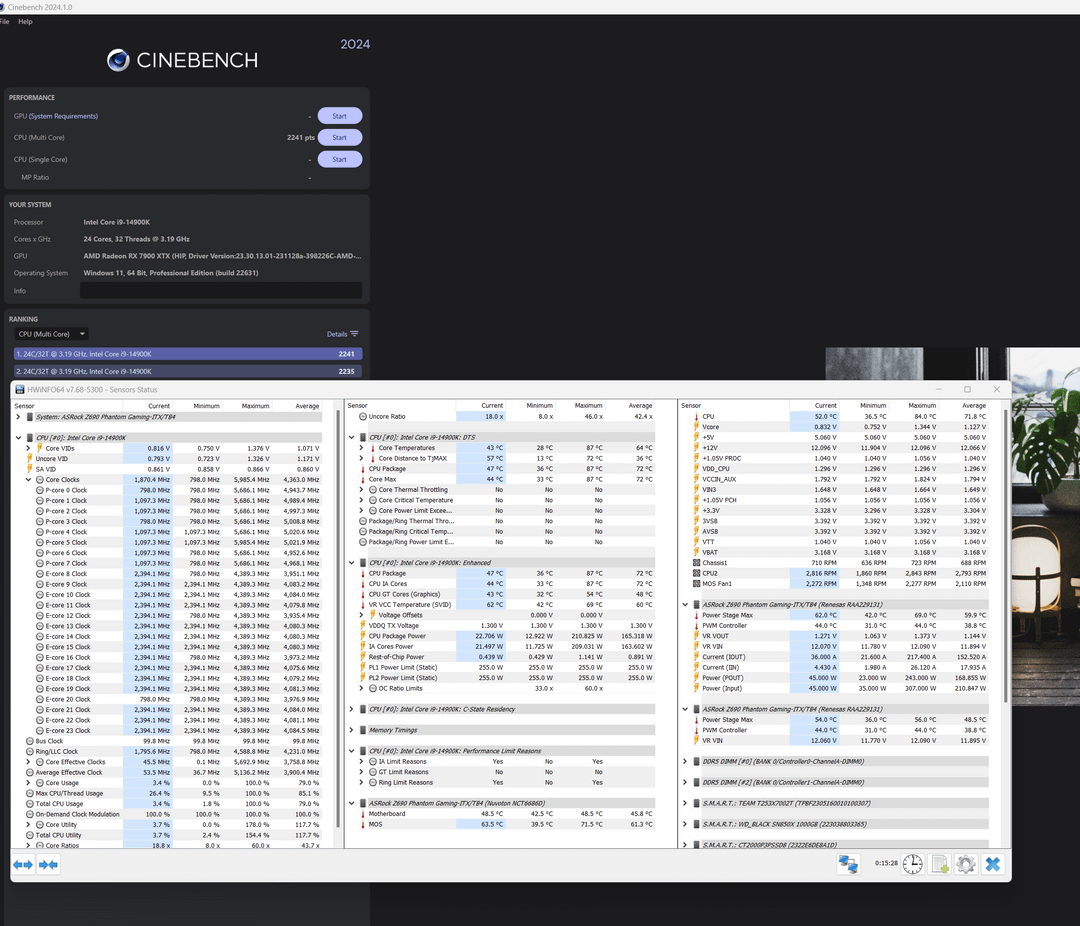Click the log file save icon in HWiNFO
This screenshot has height=926, width=1080.
939,864
